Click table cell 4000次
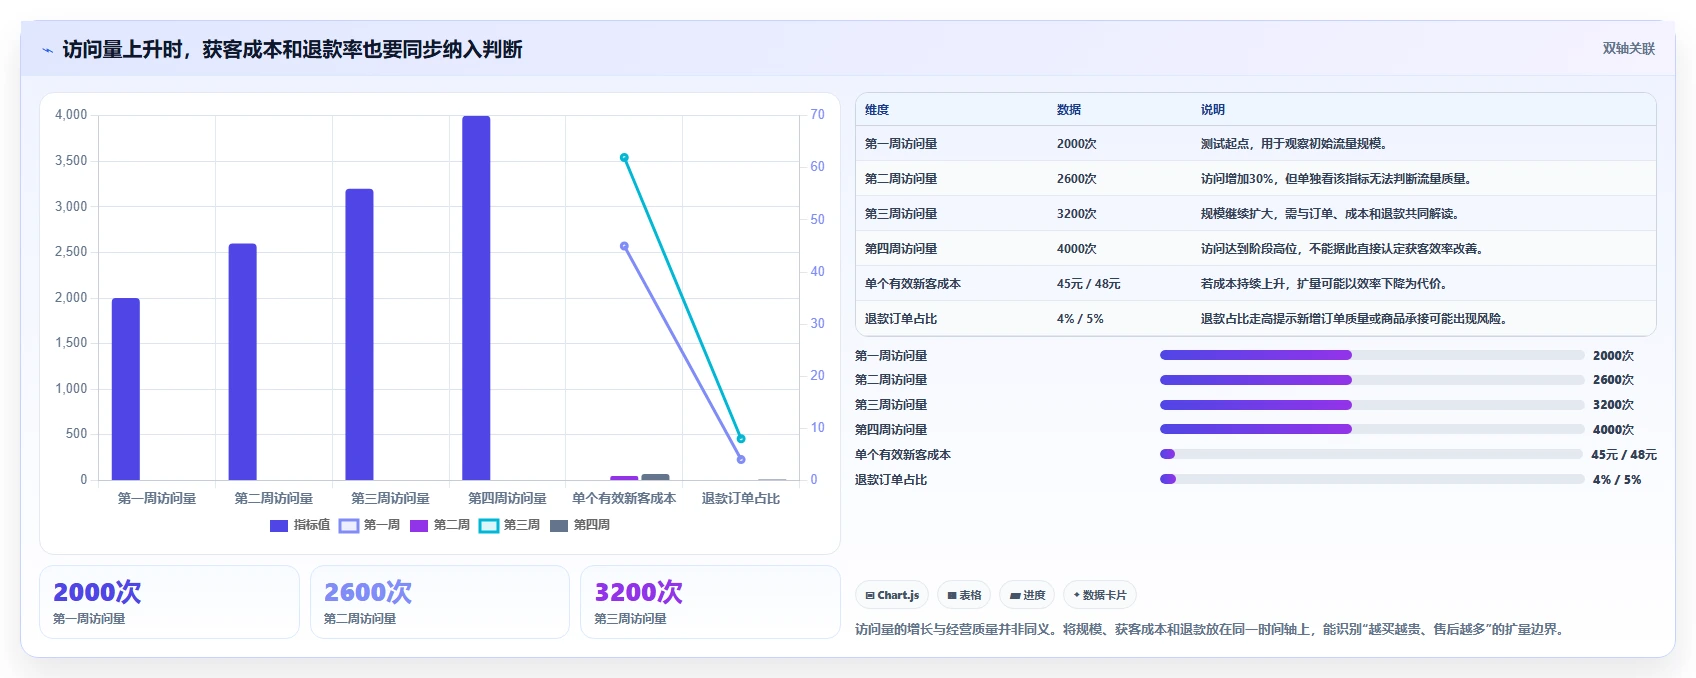The height and width of the screenshot is (678, 1696). click(x=1076, y=249)
